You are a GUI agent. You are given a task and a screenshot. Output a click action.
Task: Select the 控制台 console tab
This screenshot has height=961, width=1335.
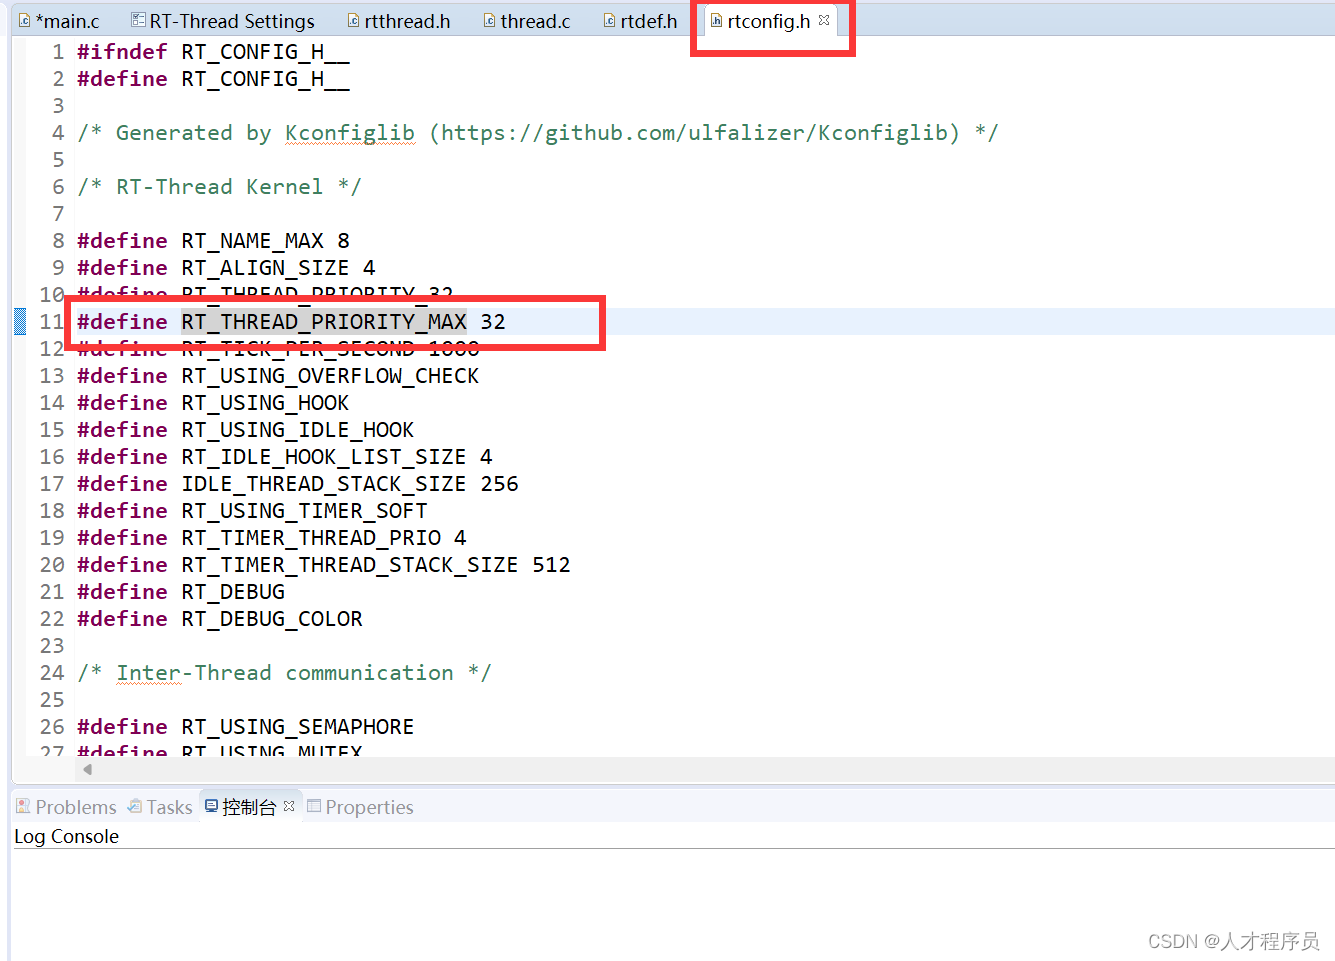click(248, 807)
